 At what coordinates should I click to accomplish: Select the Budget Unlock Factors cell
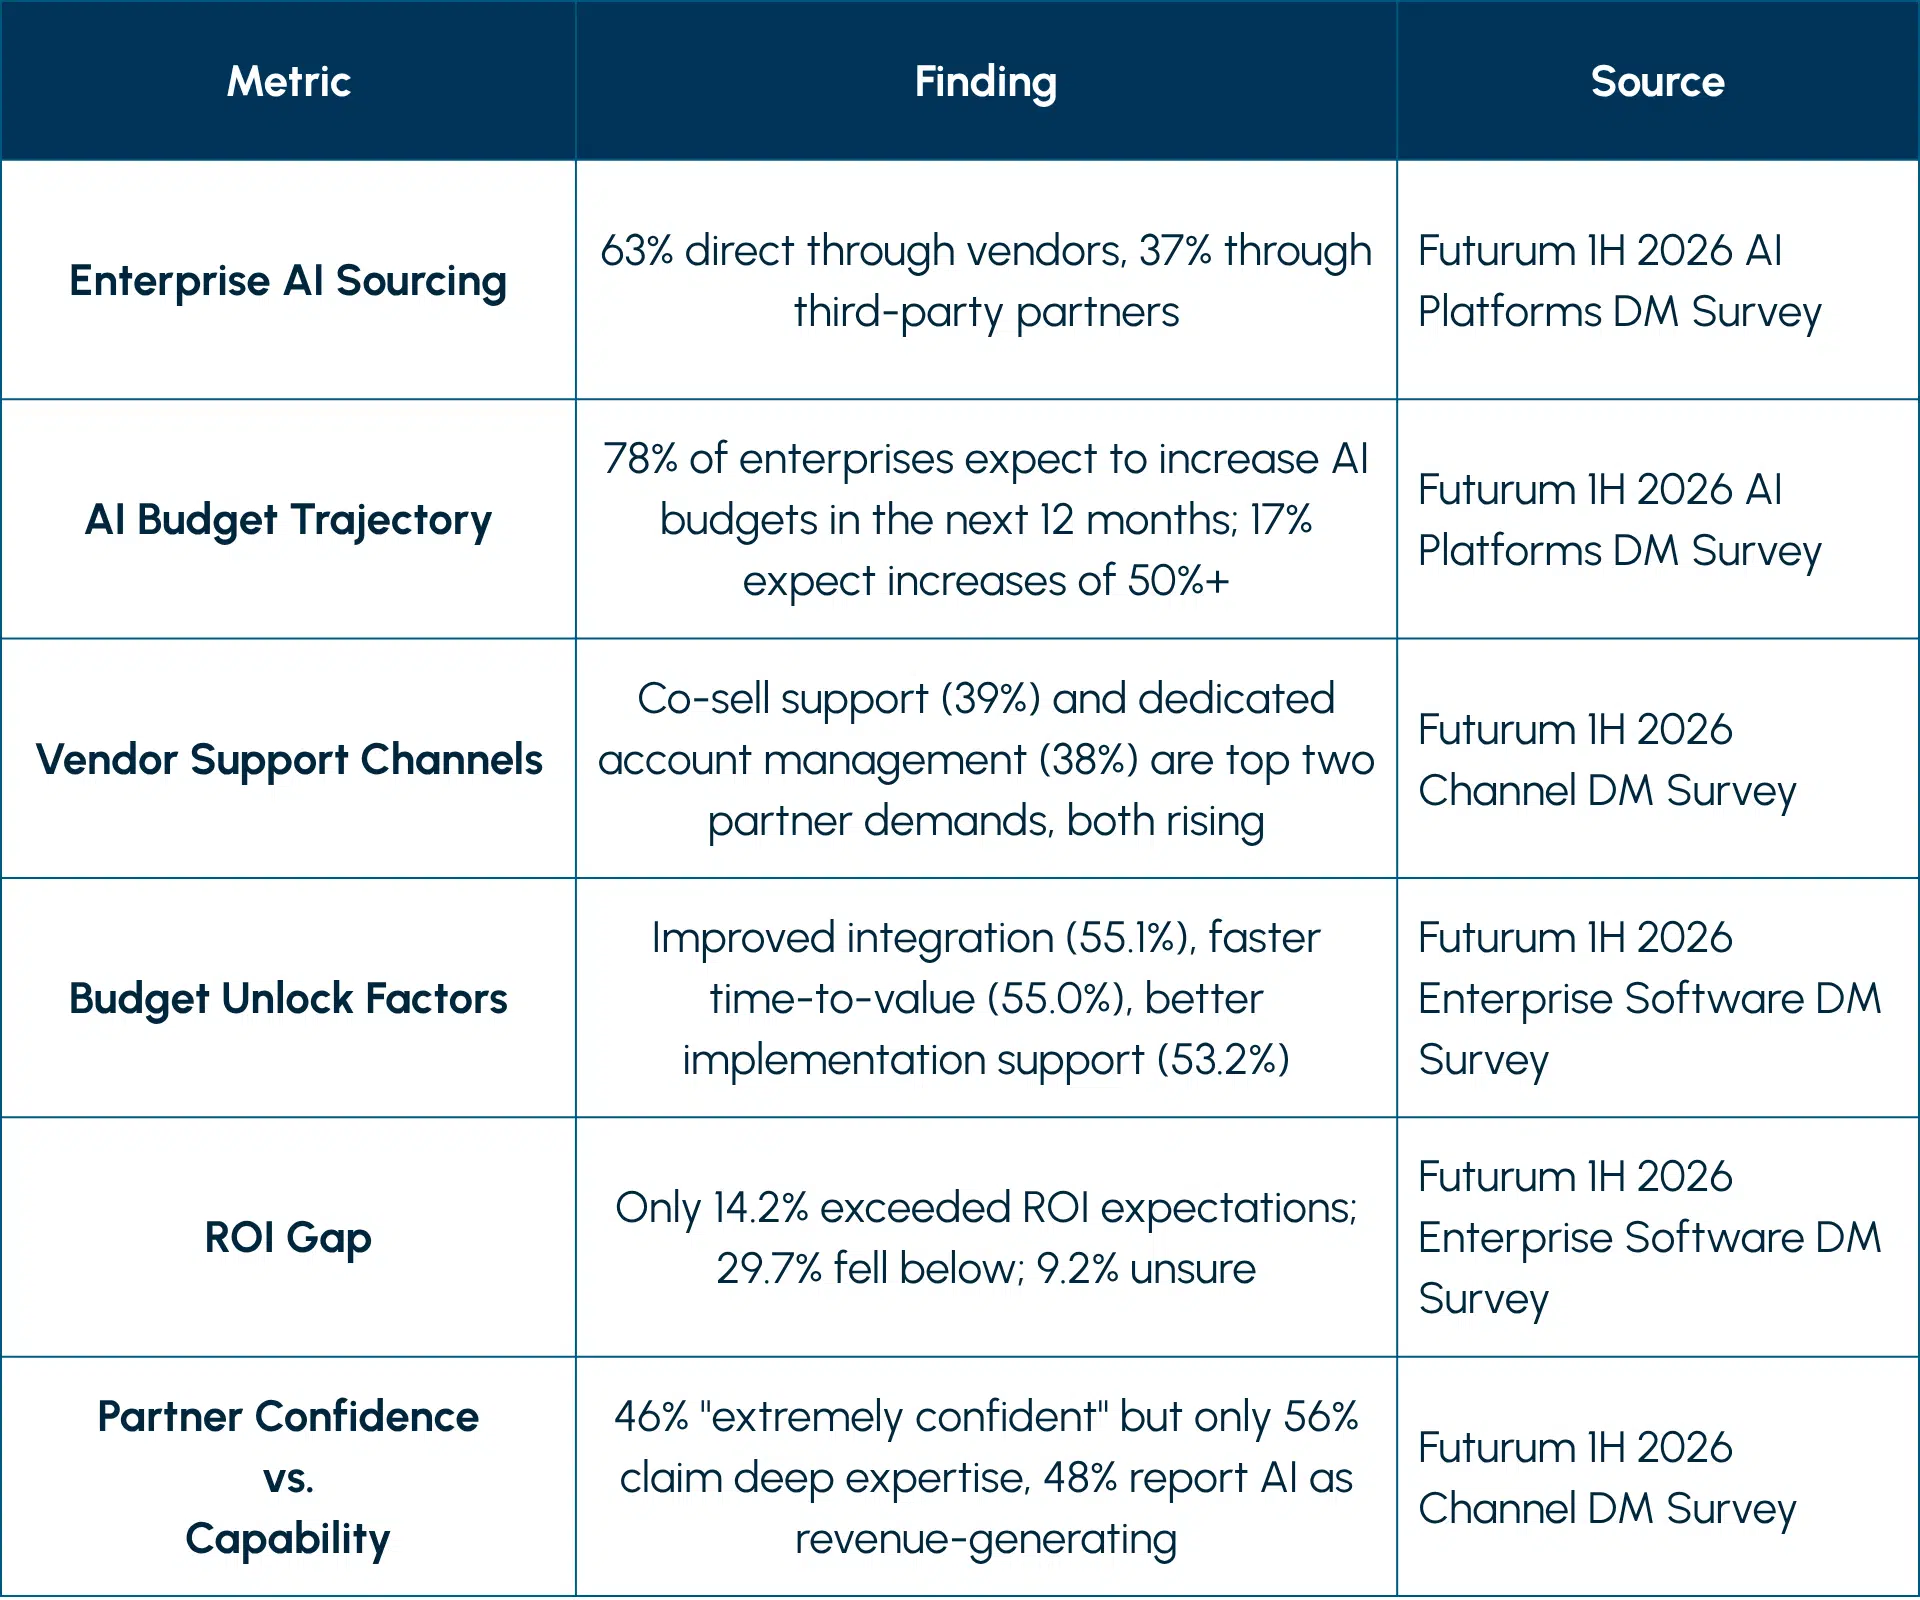(288, 998)
